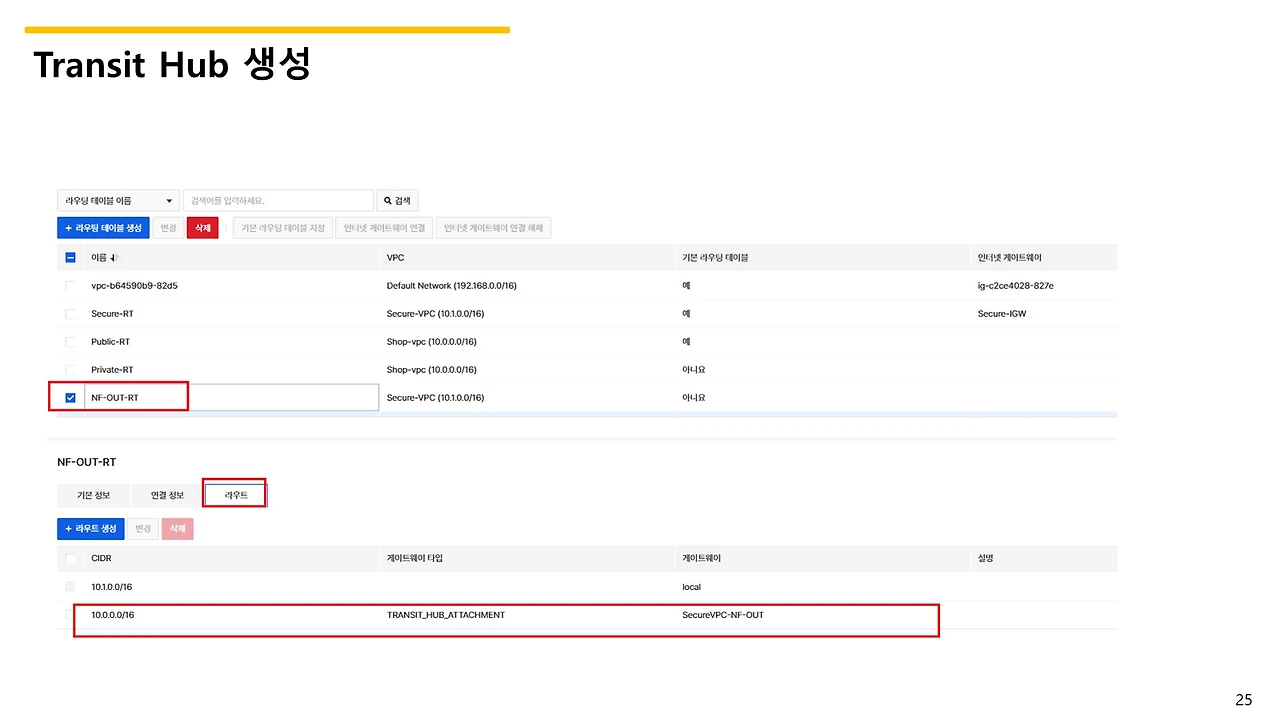Switch to the 라우트 tab

pos(236,495)
